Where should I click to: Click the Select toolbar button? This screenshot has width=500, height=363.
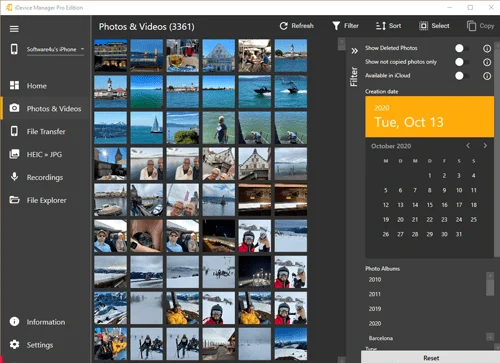pos(434,26)
